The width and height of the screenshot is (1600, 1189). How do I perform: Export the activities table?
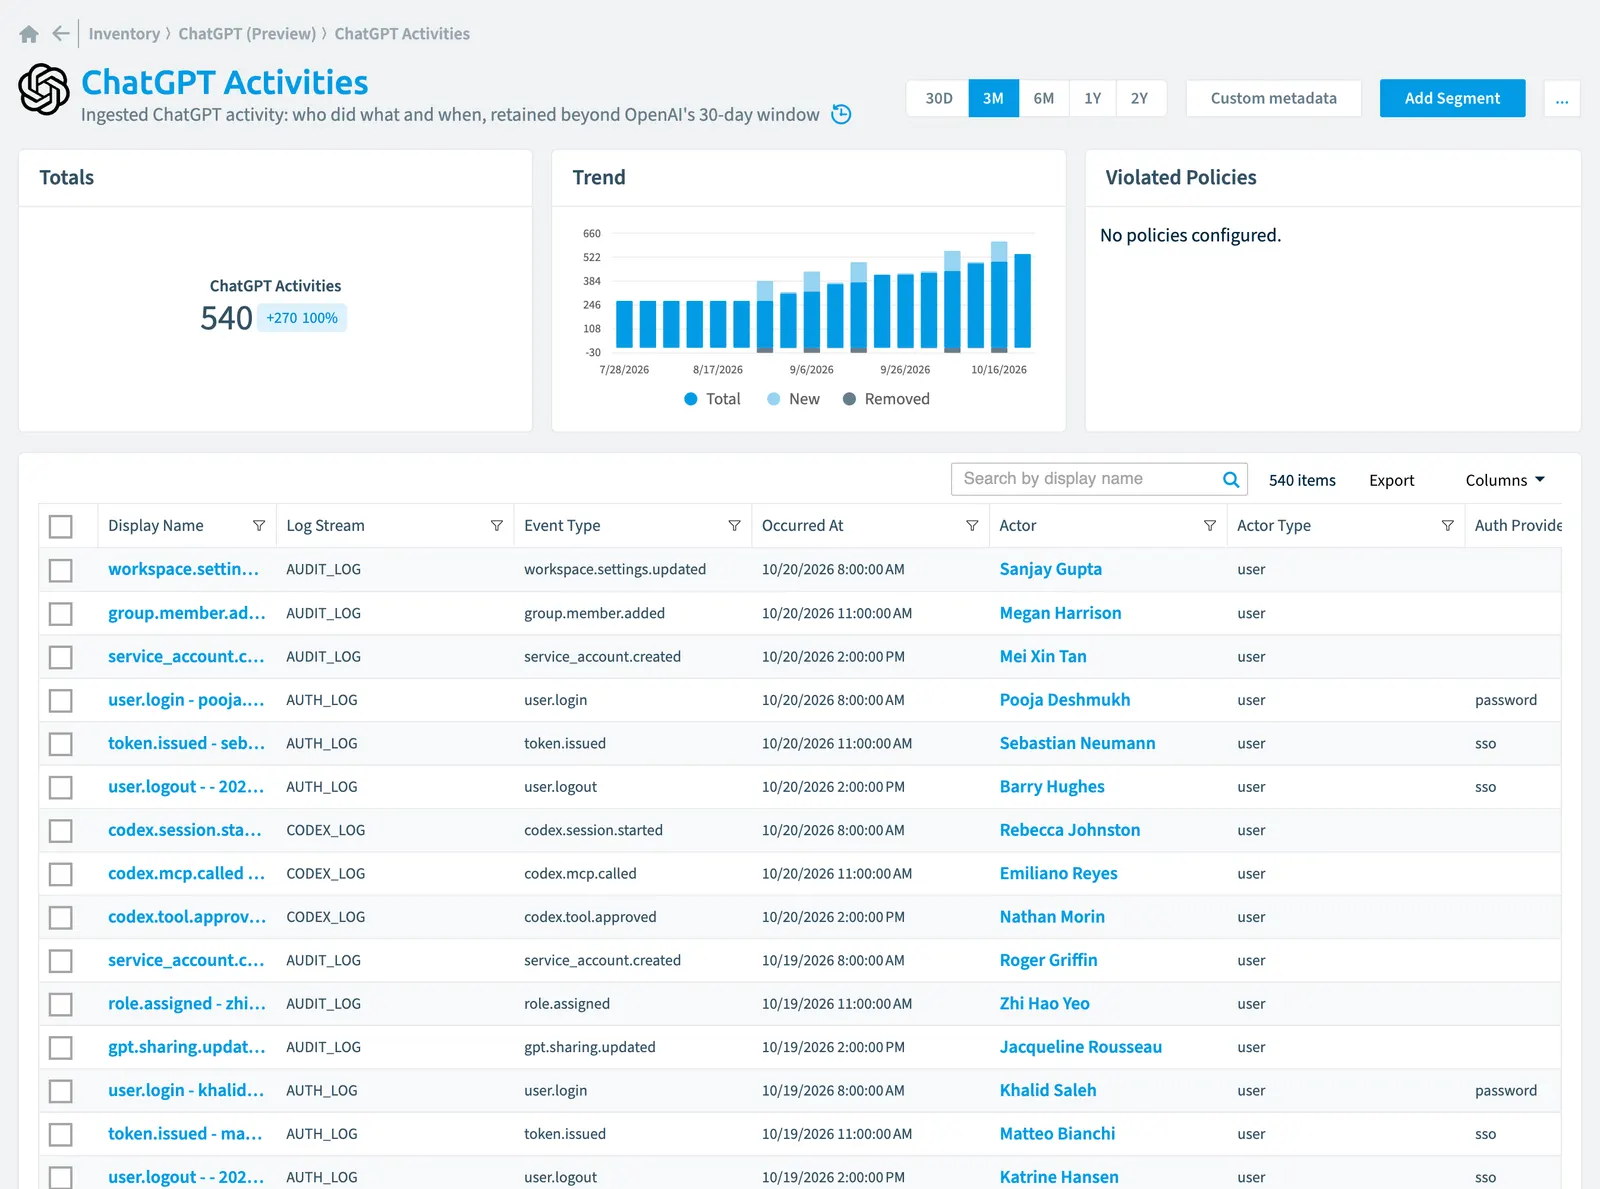point(1391,480)
